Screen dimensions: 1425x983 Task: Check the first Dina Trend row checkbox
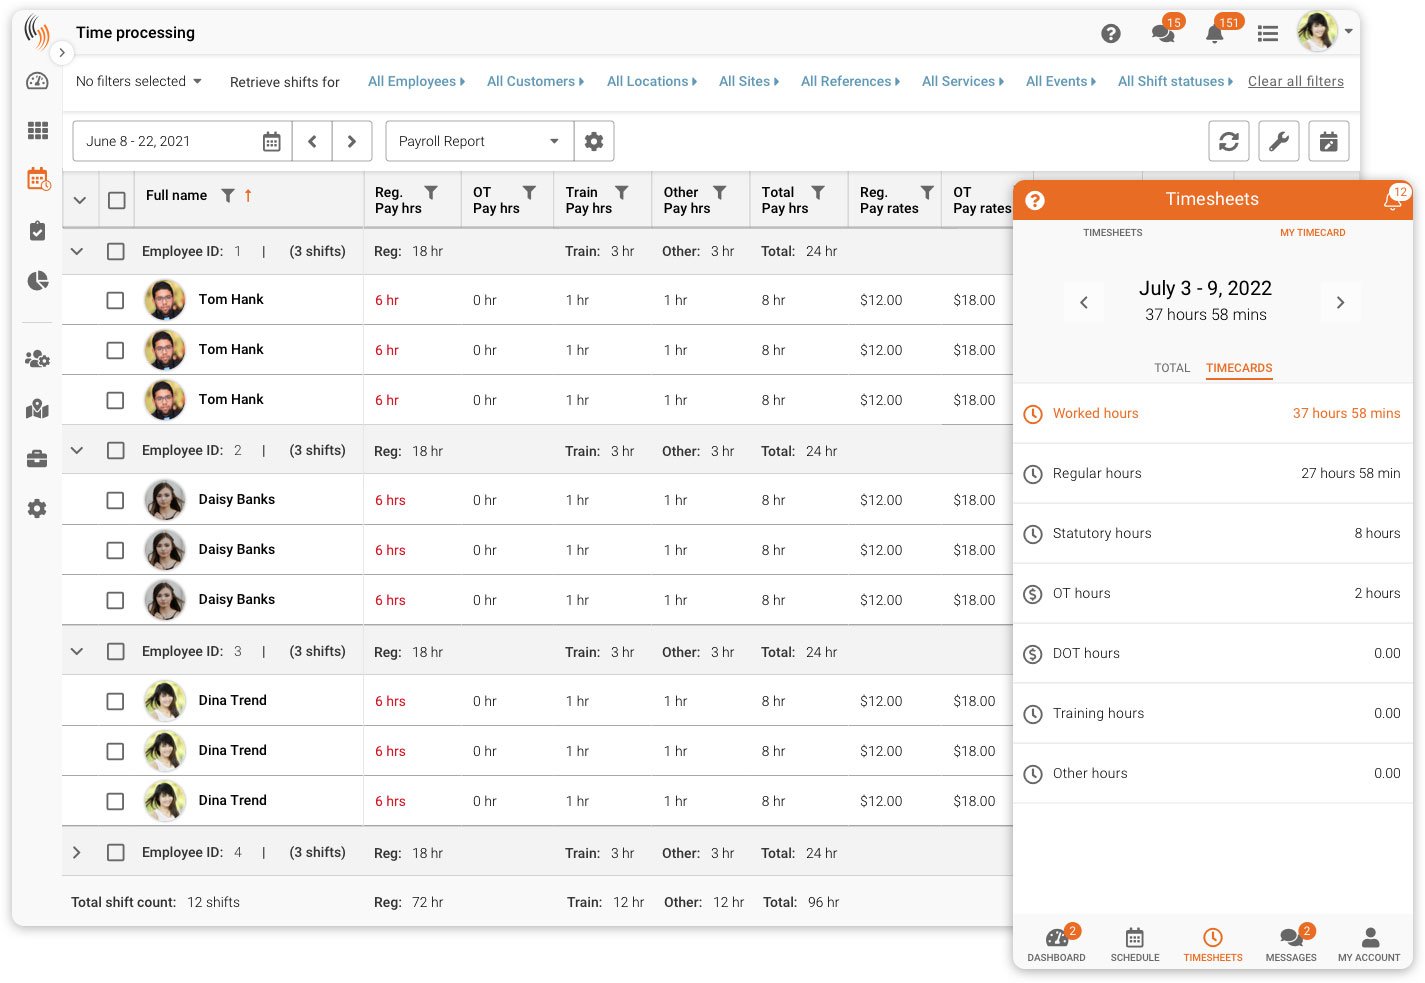115,701
